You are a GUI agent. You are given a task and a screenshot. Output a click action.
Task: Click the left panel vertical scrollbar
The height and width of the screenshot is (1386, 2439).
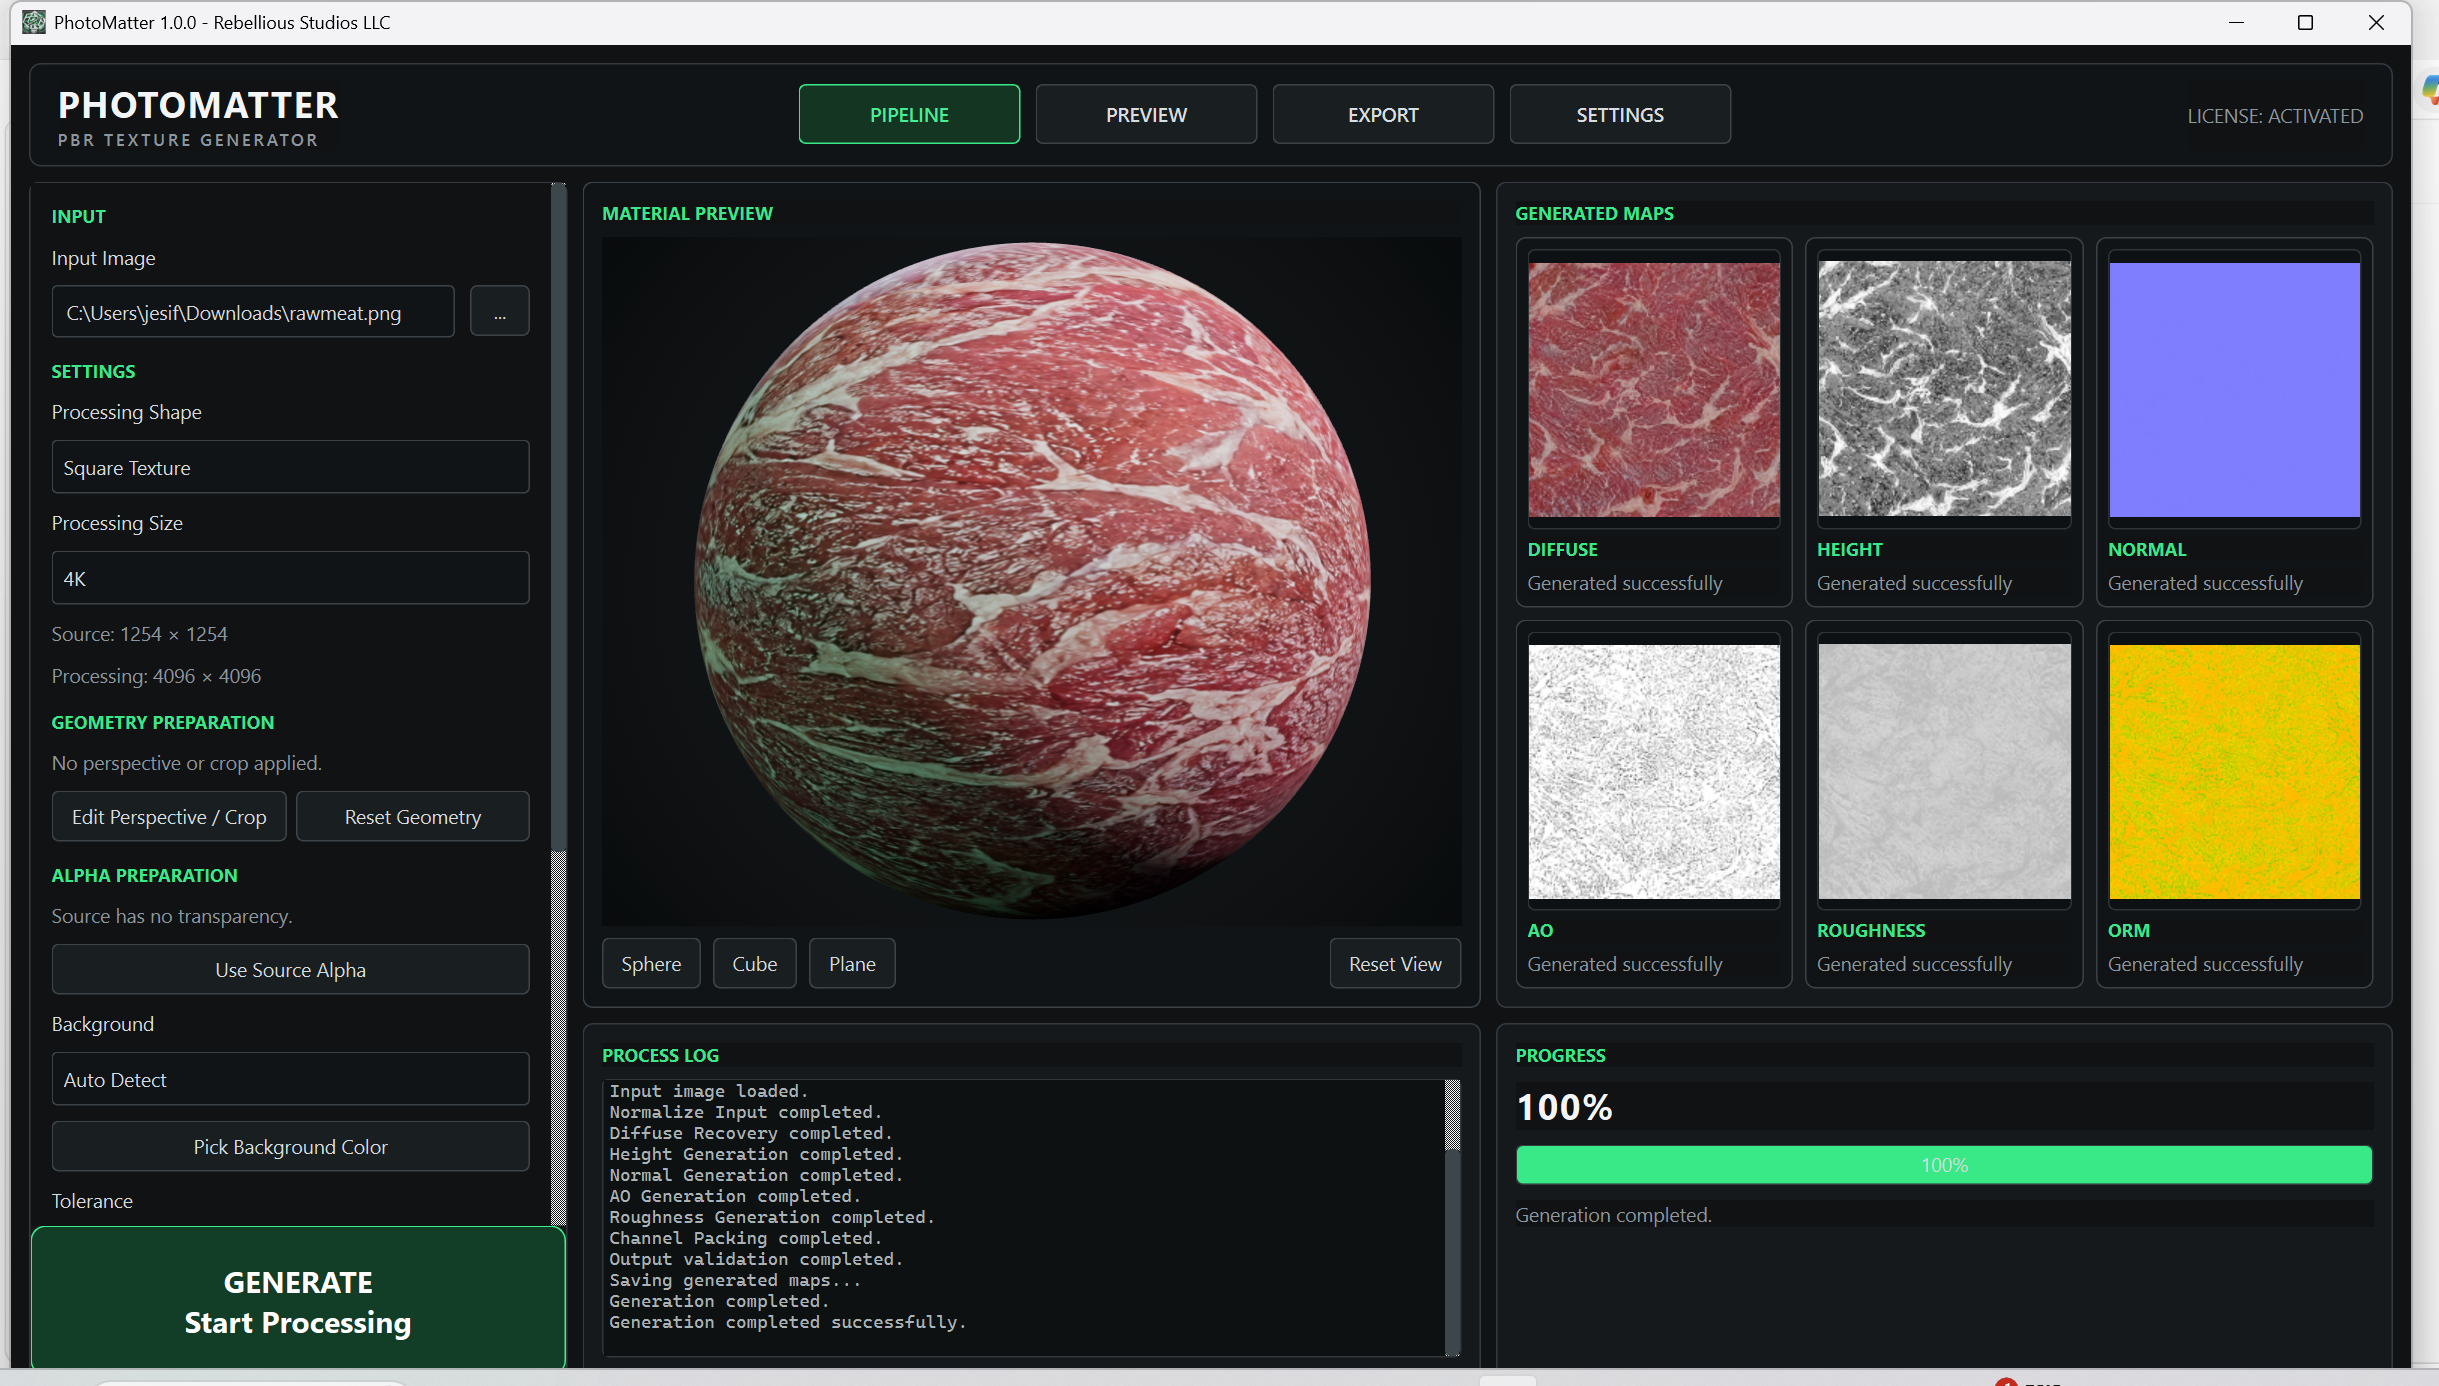558,704
